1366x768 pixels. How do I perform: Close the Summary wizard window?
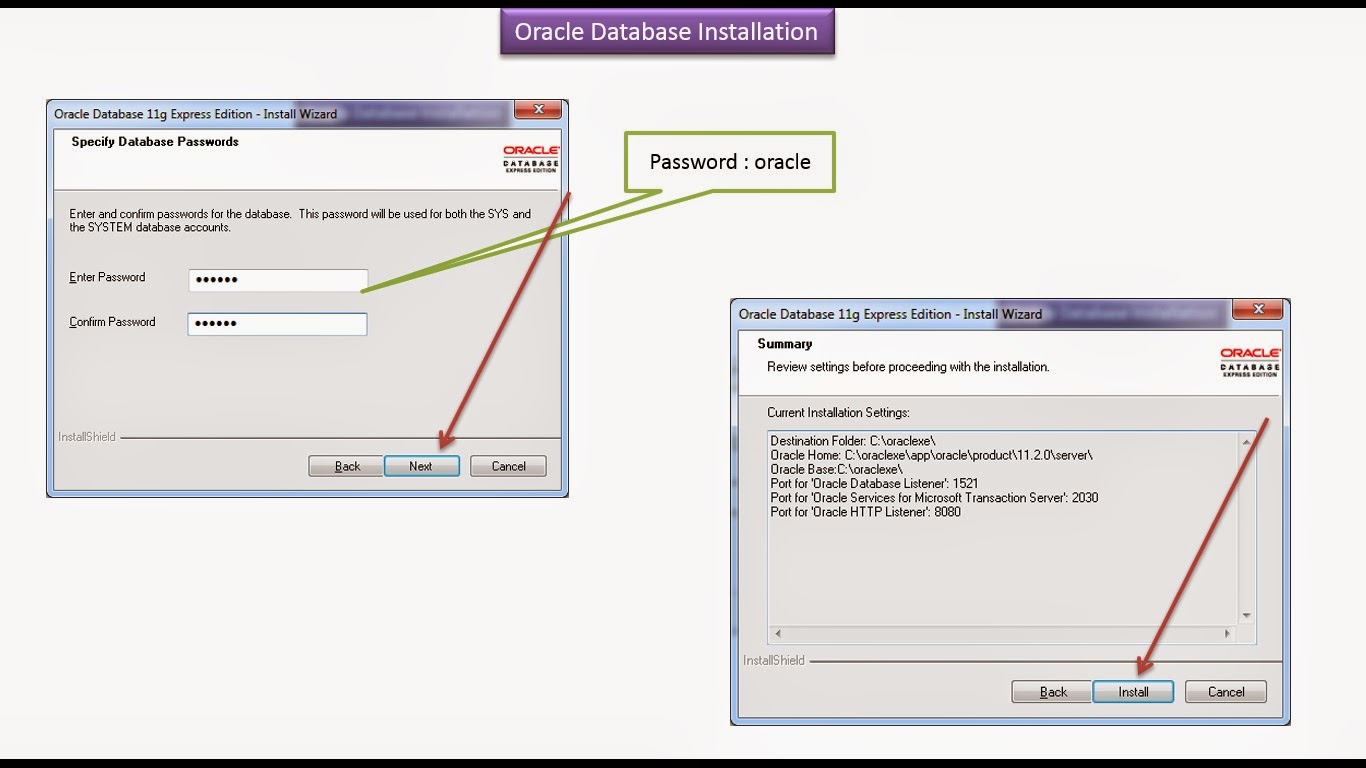coord(1258,310)
